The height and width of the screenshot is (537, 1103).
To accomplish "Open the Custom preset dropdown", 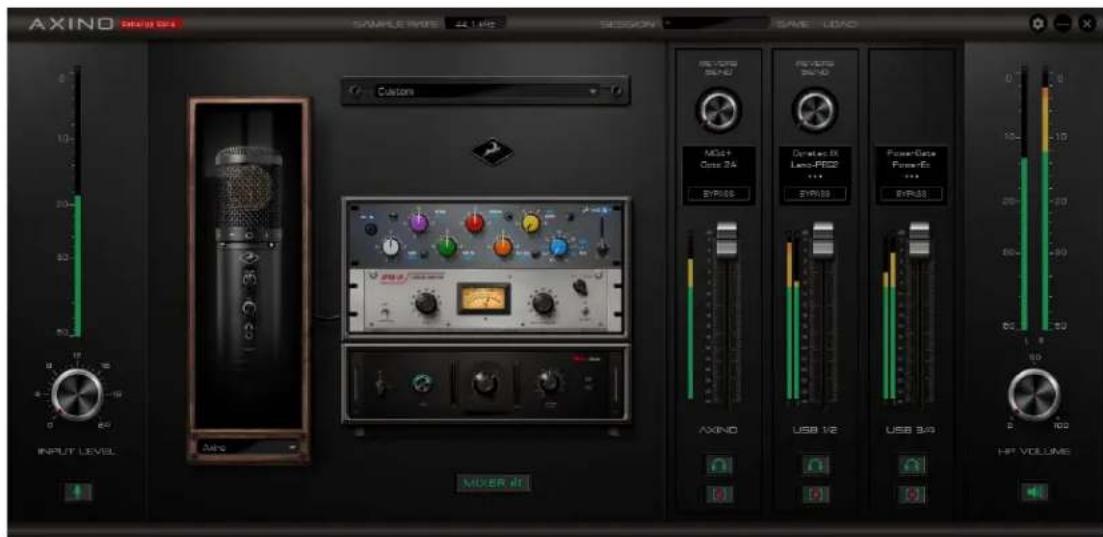I will [485, 91].
